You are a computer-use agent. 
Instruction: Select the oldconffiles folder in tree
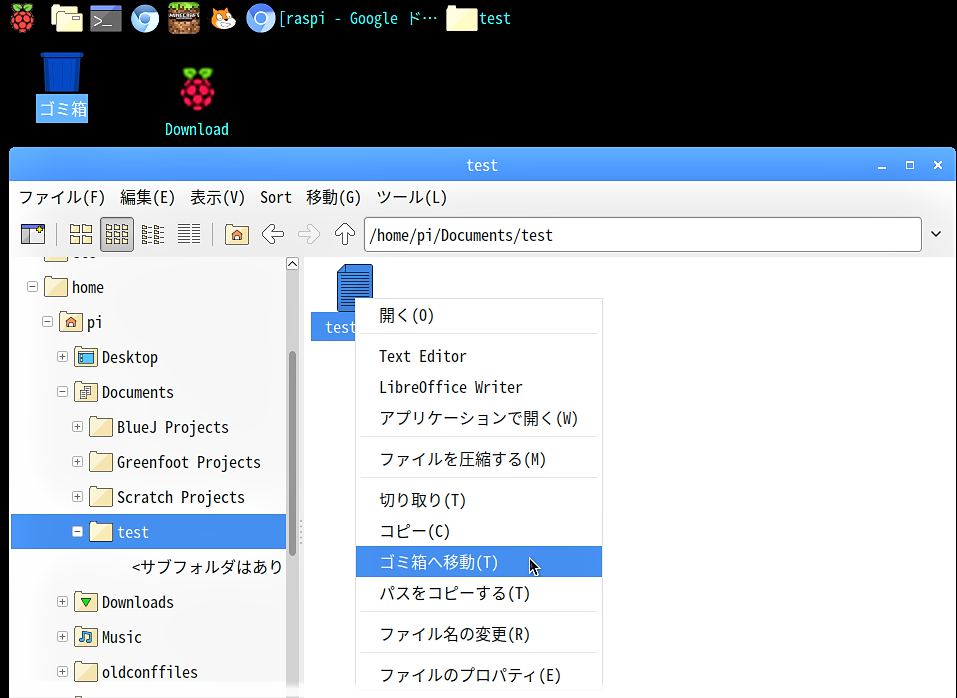(136, 672)
